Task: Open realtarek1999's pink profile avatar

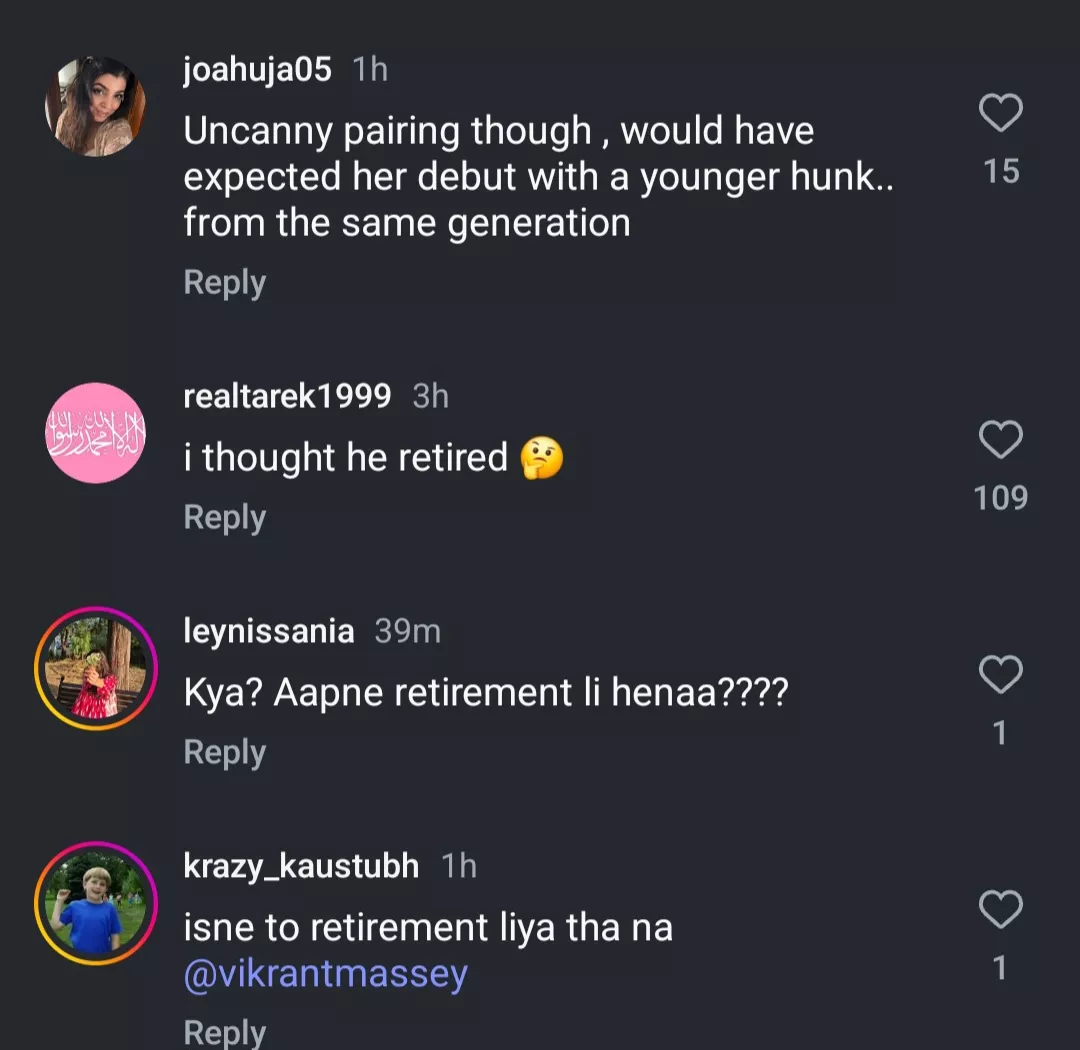Action: [x=96, y=433]
